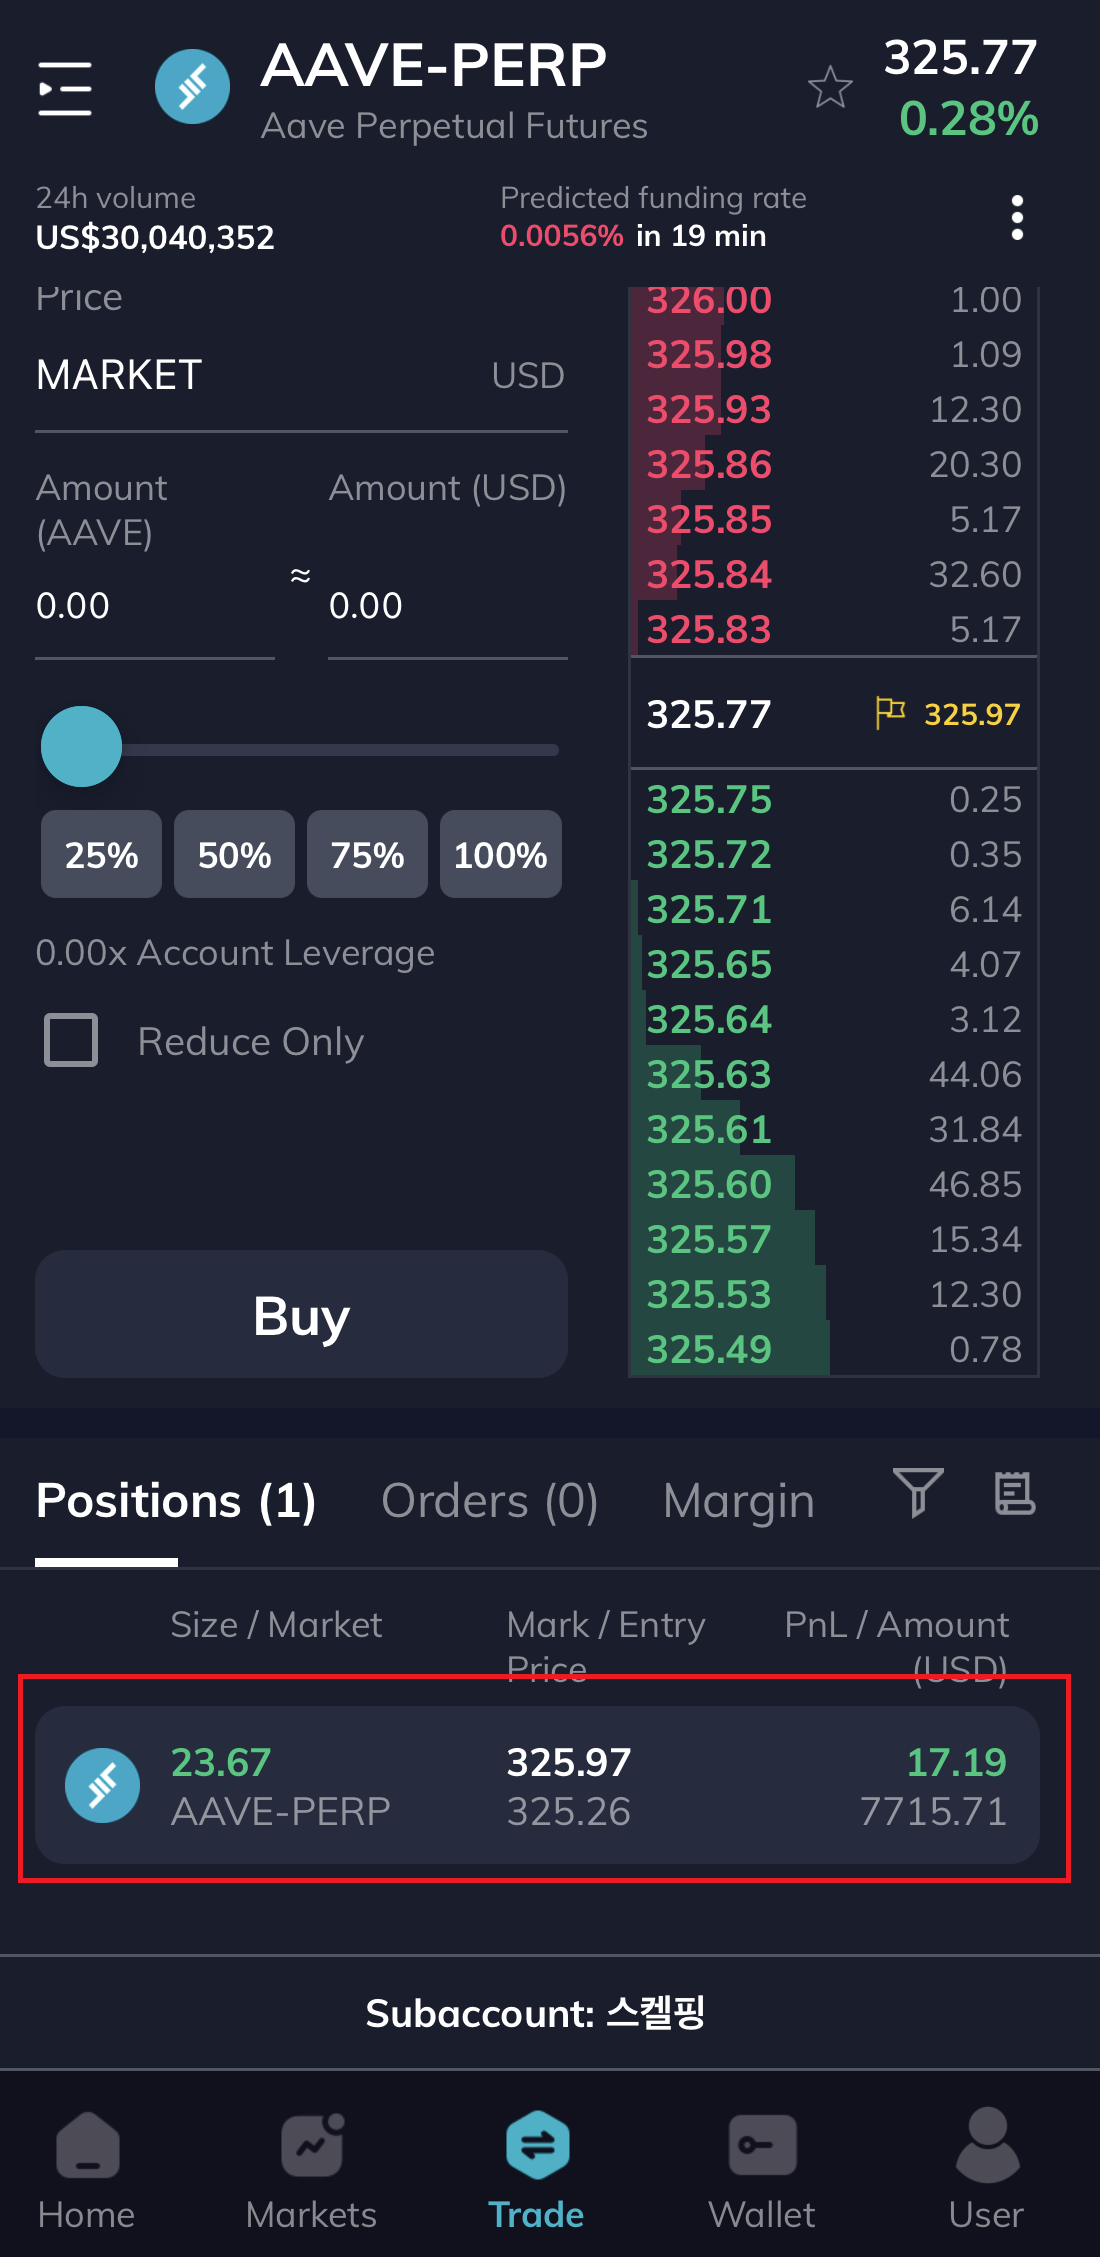Set amount to 75%
This screenshot has height=2257, width=1100.
(367, 854)
